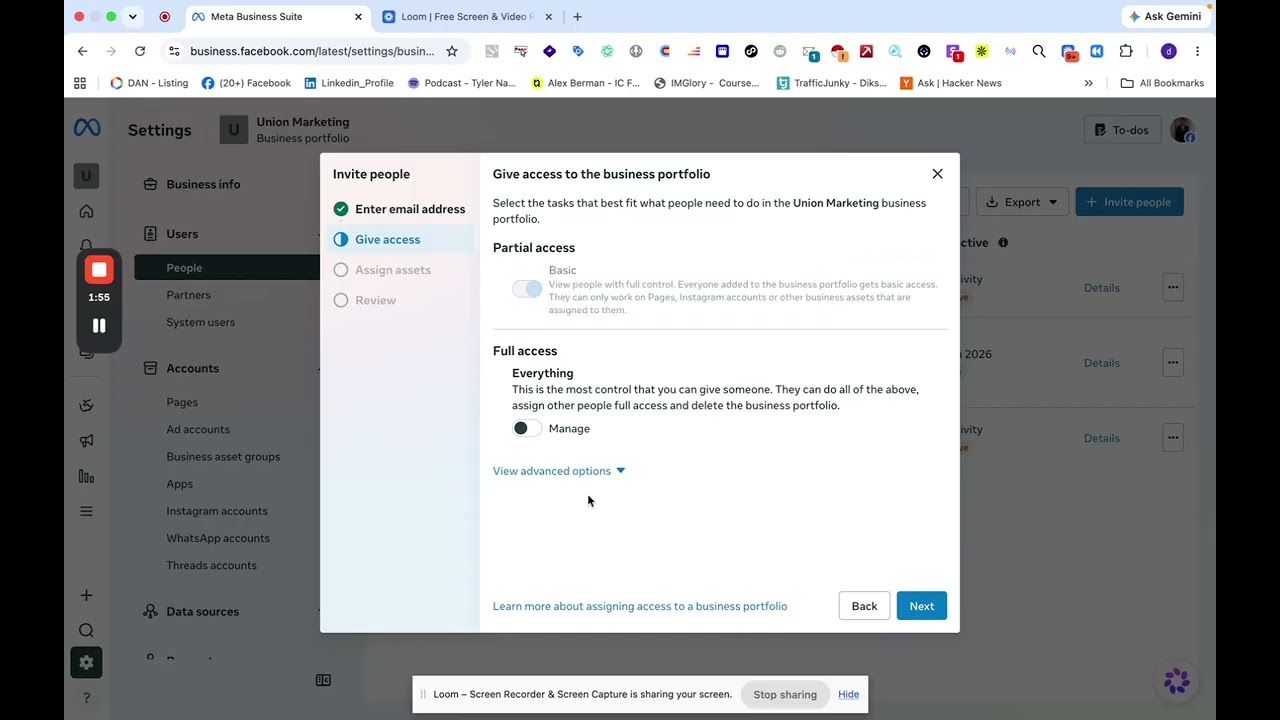1280x720 pixels.
Task: Open the All tools hamburger icon in the left rail
Action: point(86,511)
